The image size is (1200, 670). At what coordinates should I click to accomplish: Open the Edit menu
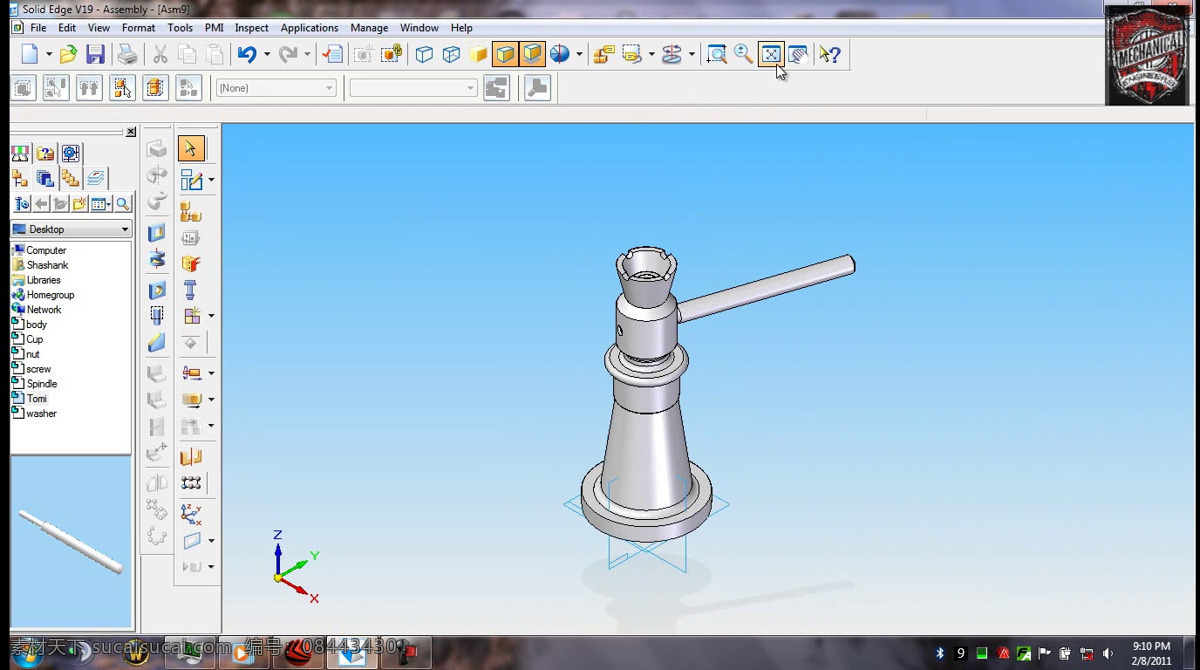pyautogui.click(x=67, y=28)
